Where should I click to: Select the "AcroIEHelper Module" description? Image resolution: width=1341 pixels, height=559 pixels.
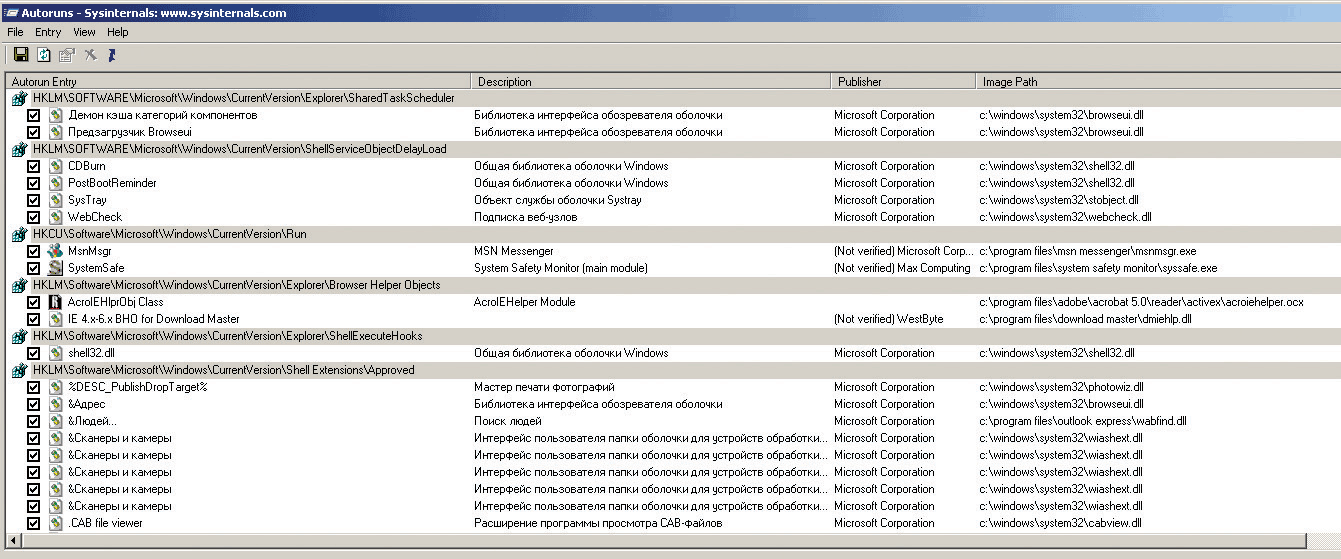click(525, 302)
